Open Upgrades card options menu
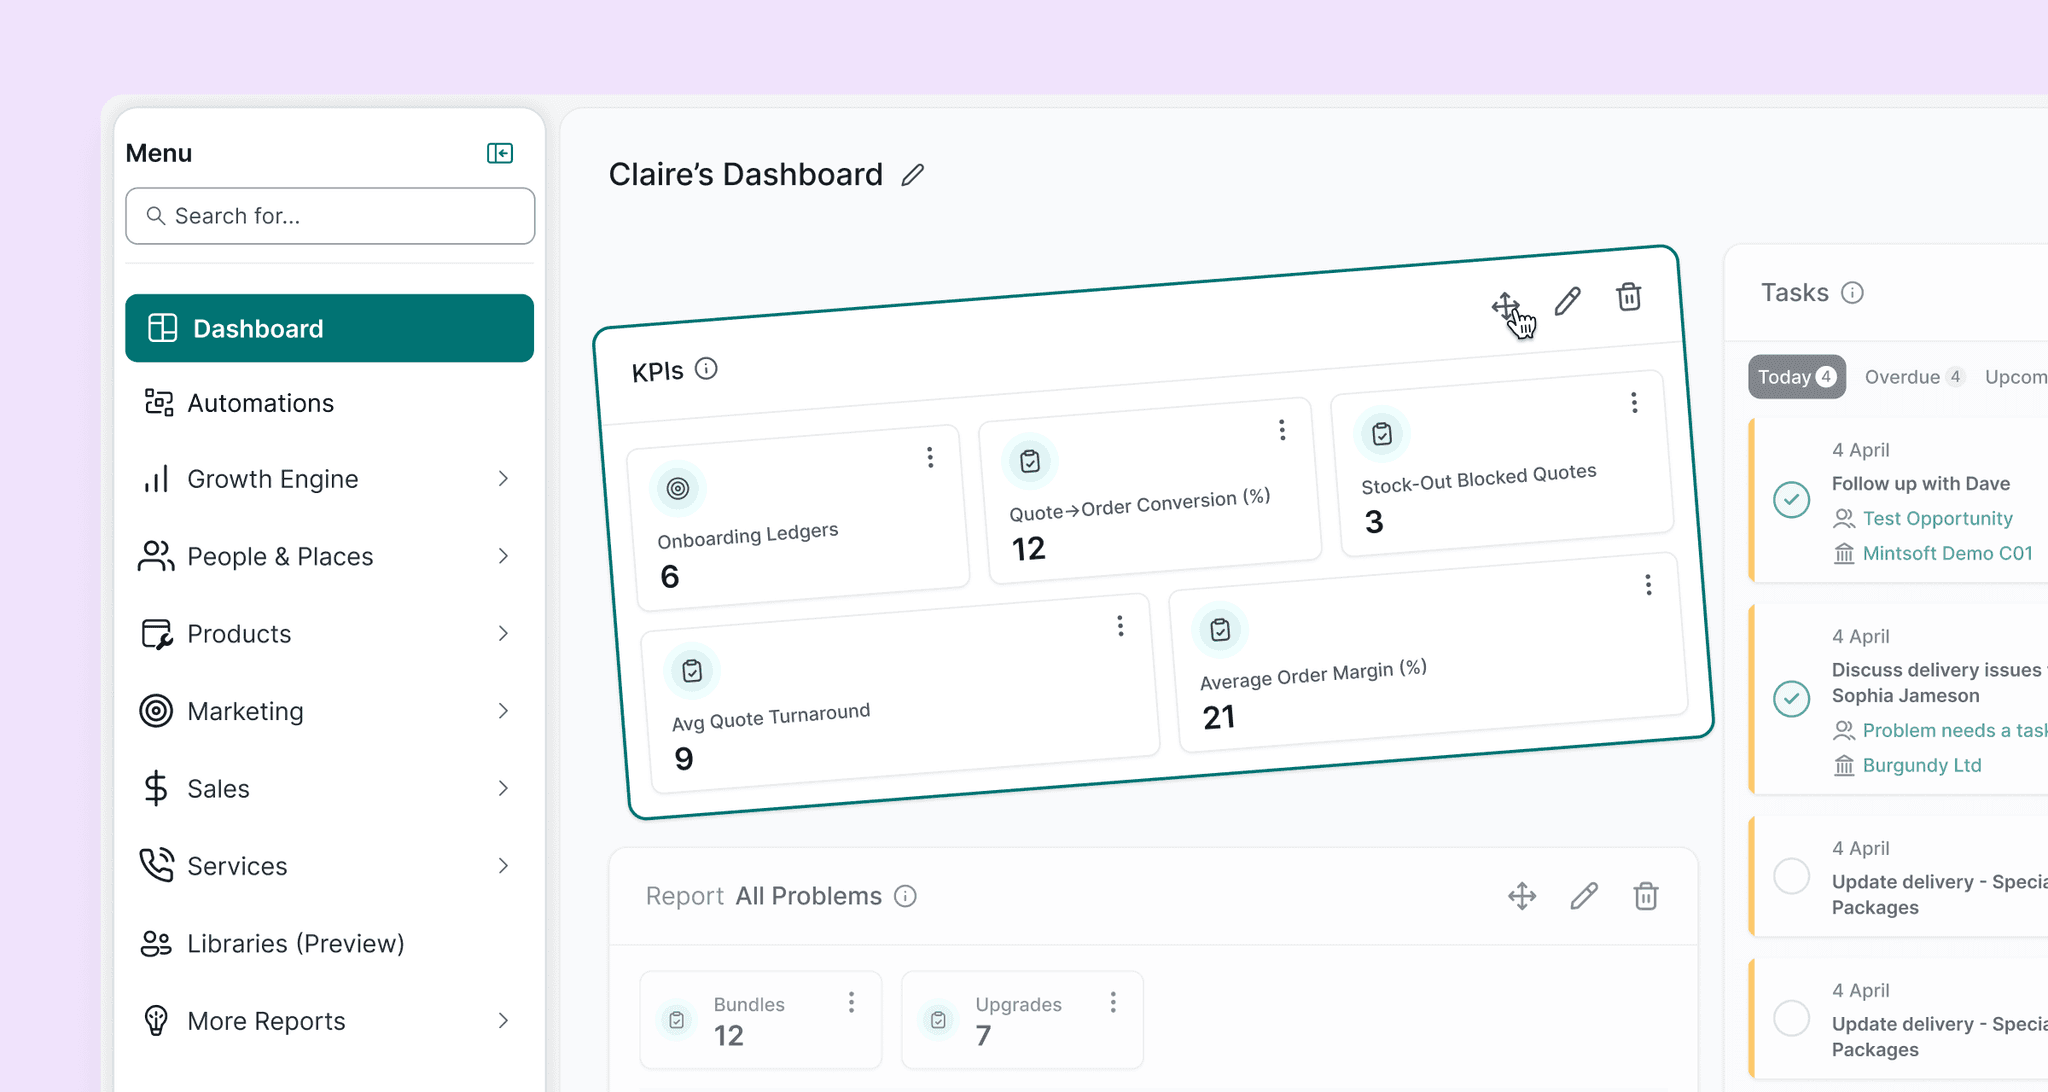 click(1113, 1002)
